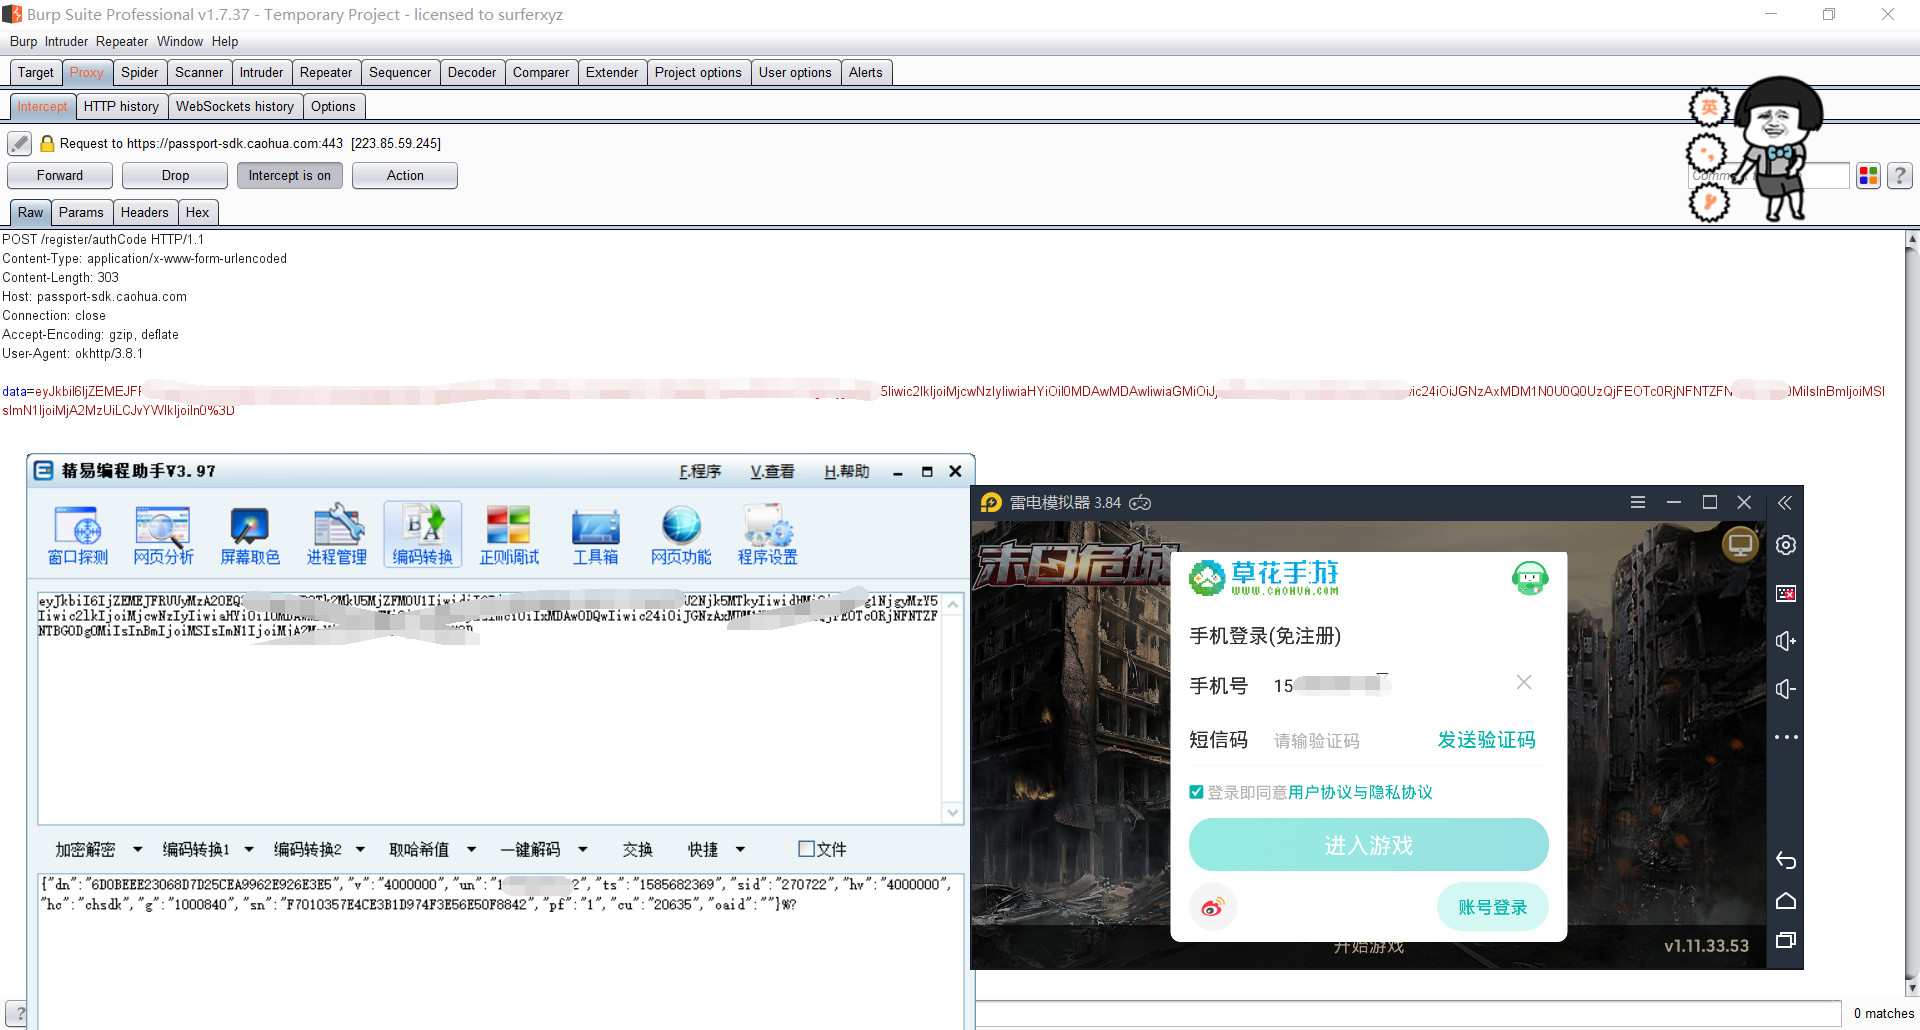Drop the intercepted request

pyautogui.click(x=175, y=176)
